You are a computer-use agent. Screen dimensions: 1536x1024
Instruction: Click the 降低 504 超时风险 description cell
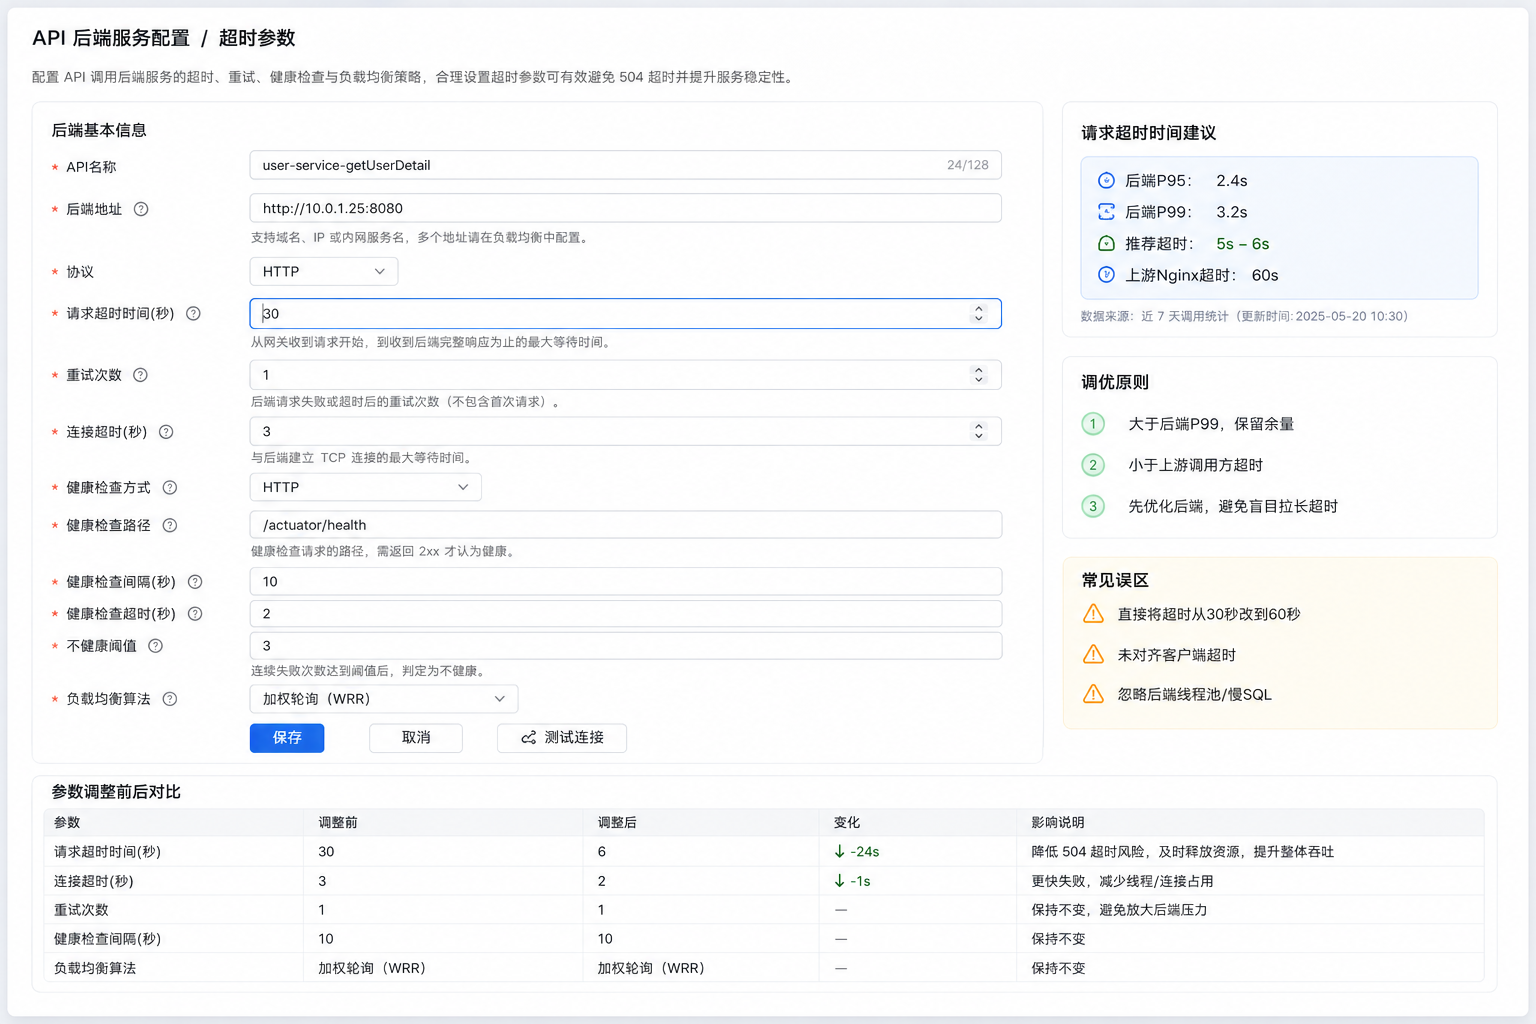click(1183, 852)
